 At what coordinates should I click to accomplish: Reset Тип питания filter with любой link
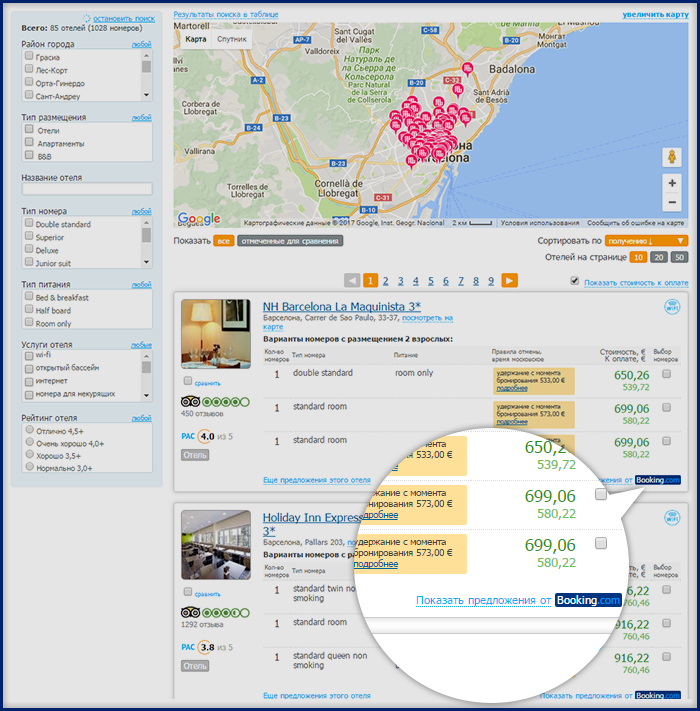coord(141,284)
